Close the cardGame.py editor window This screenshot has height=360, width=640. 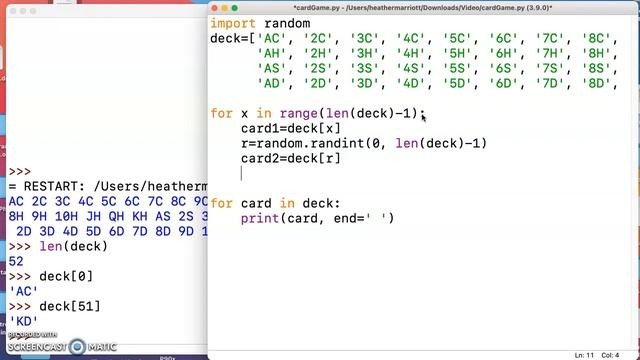tap(215, 8)
